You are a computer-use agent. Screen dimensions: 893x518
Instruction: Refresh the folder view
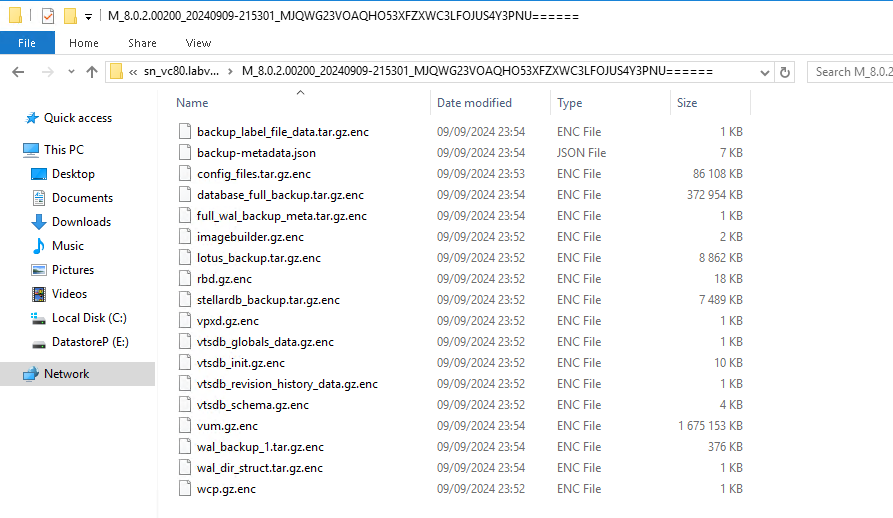tap(785, 72)
